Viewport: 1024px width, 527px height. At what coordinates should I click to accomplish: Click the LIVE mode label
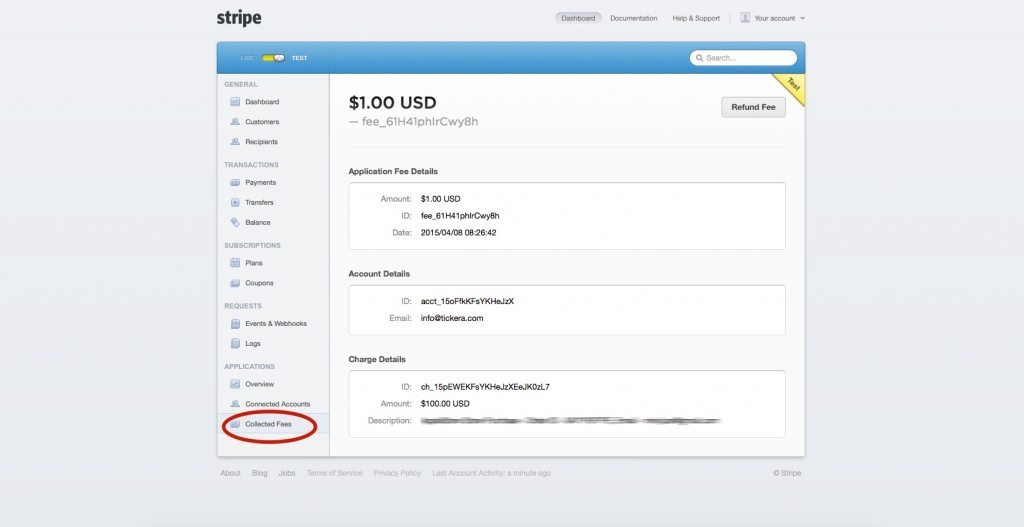tap(248, 58)
